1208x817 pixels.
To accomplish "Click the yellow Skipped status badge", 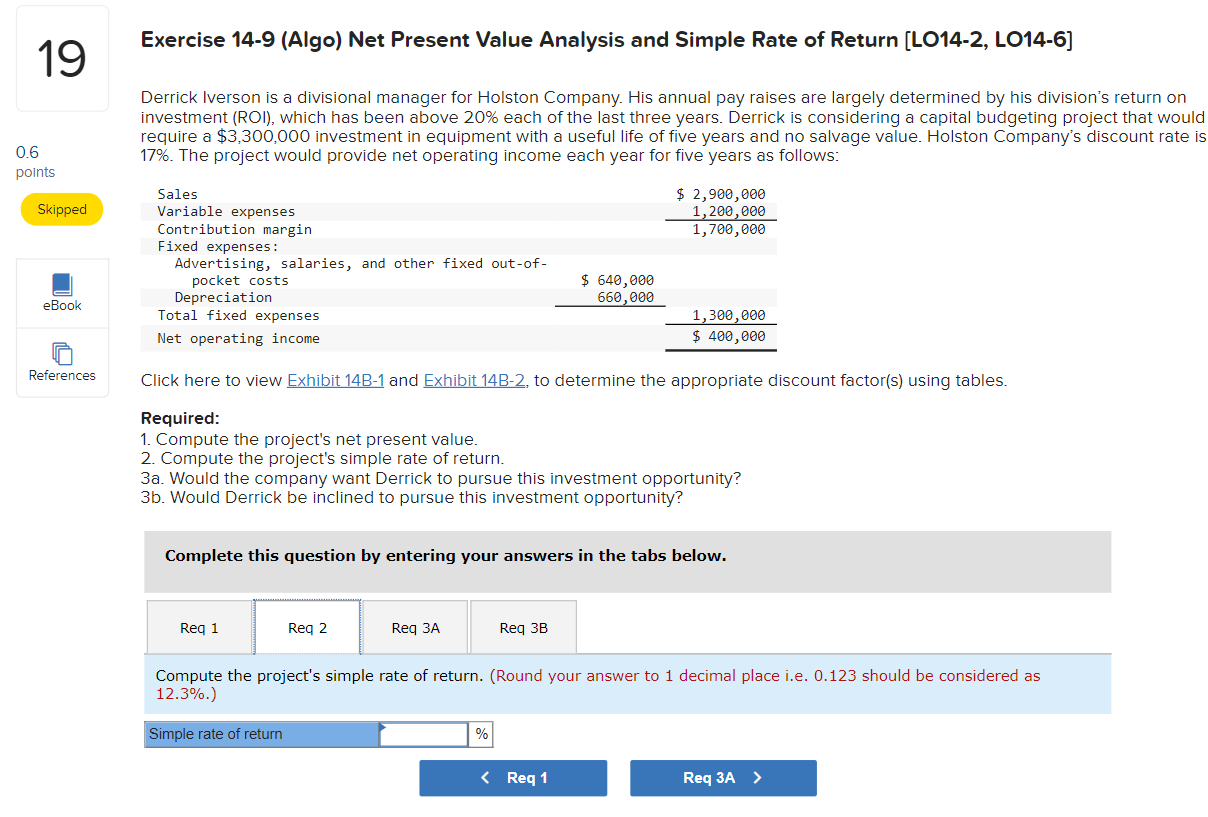I will [x=62, y=209].
